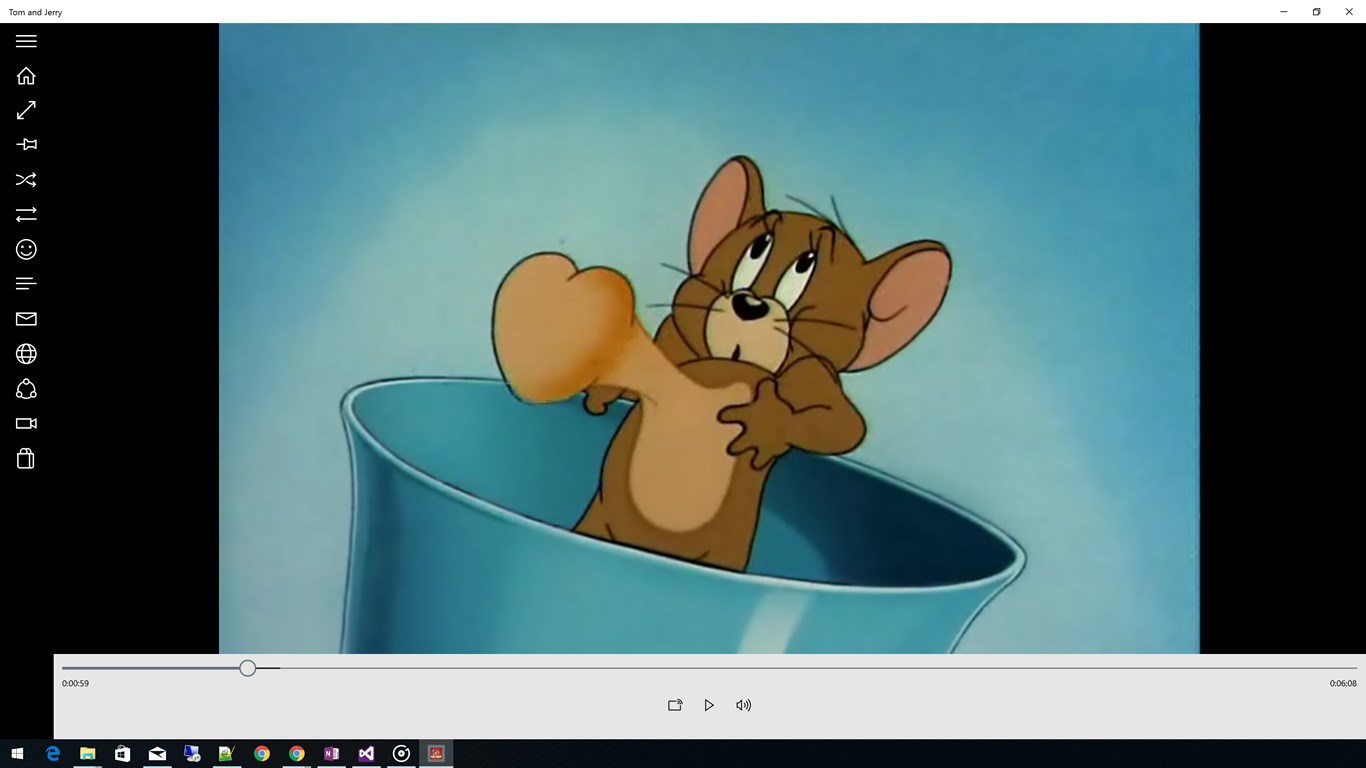
Task: Open the video camera icon
Action: [26, 424]
